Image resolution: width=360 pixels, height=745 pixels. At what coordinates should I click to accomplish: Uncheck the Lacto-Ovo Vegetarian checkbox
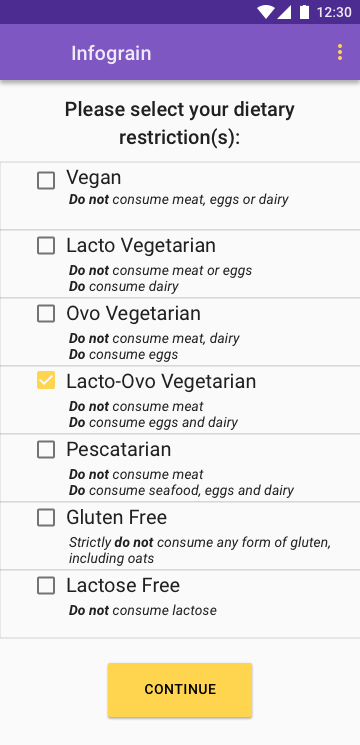point(46,381)
